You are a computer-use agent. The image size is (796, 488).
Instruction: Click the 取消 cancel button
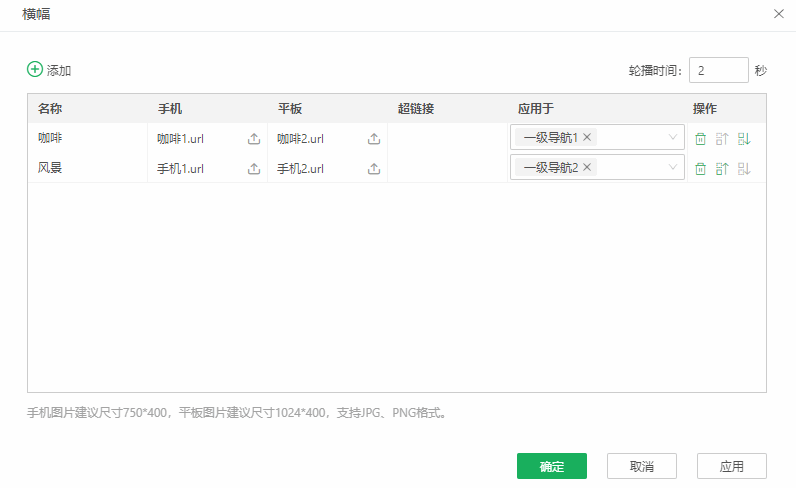click(x=641, y=466)
